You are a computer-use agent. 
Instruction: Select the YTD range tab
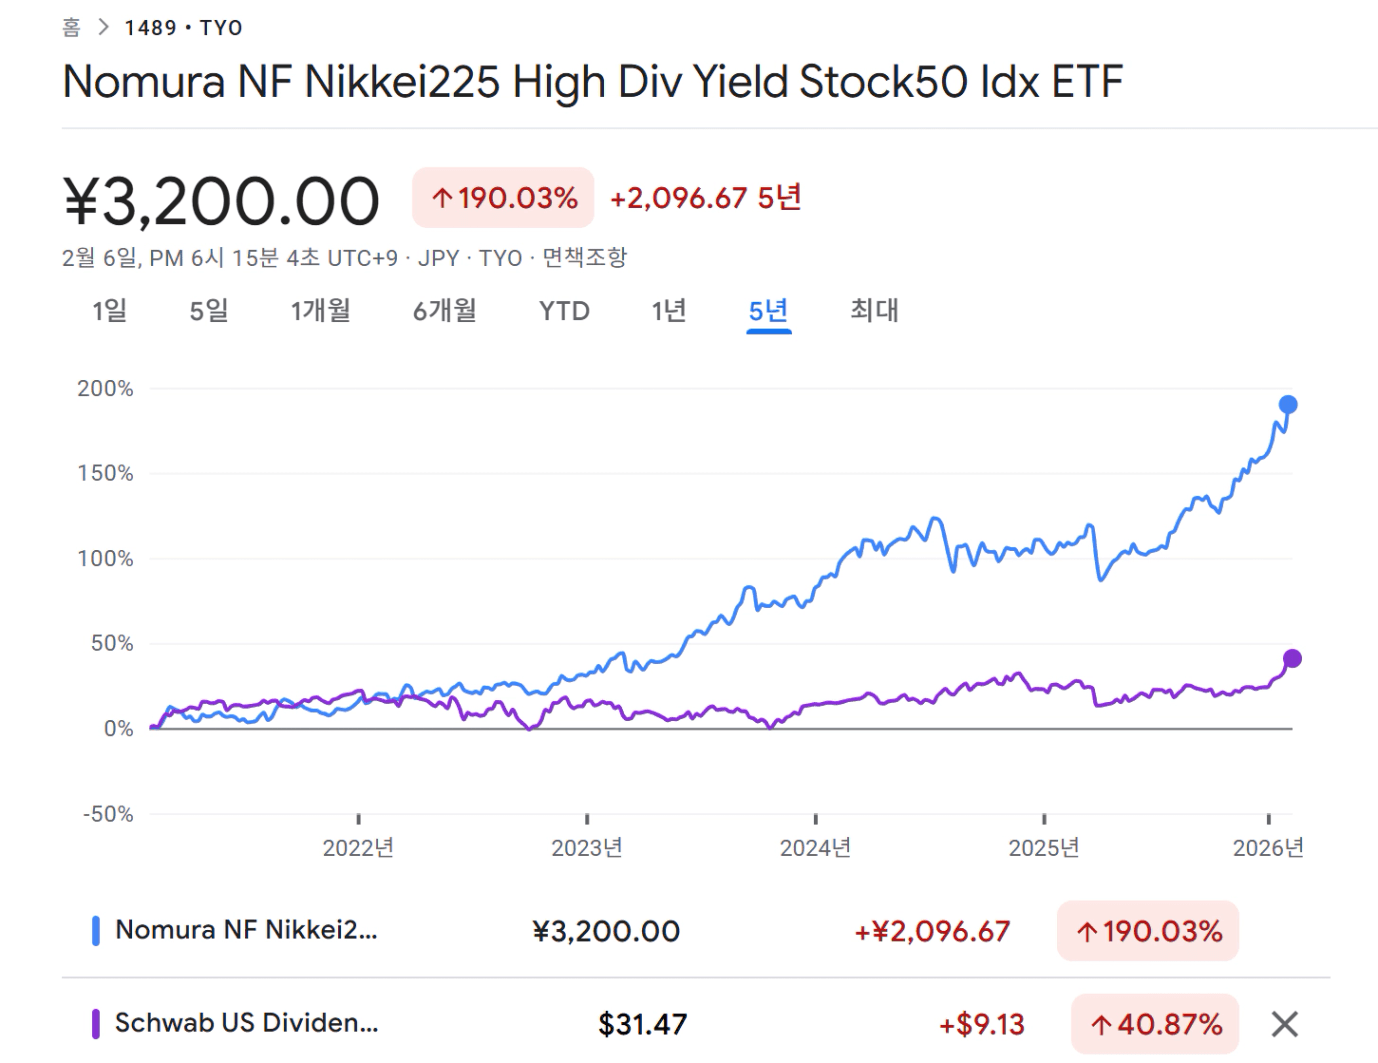[x=564, y=311]
